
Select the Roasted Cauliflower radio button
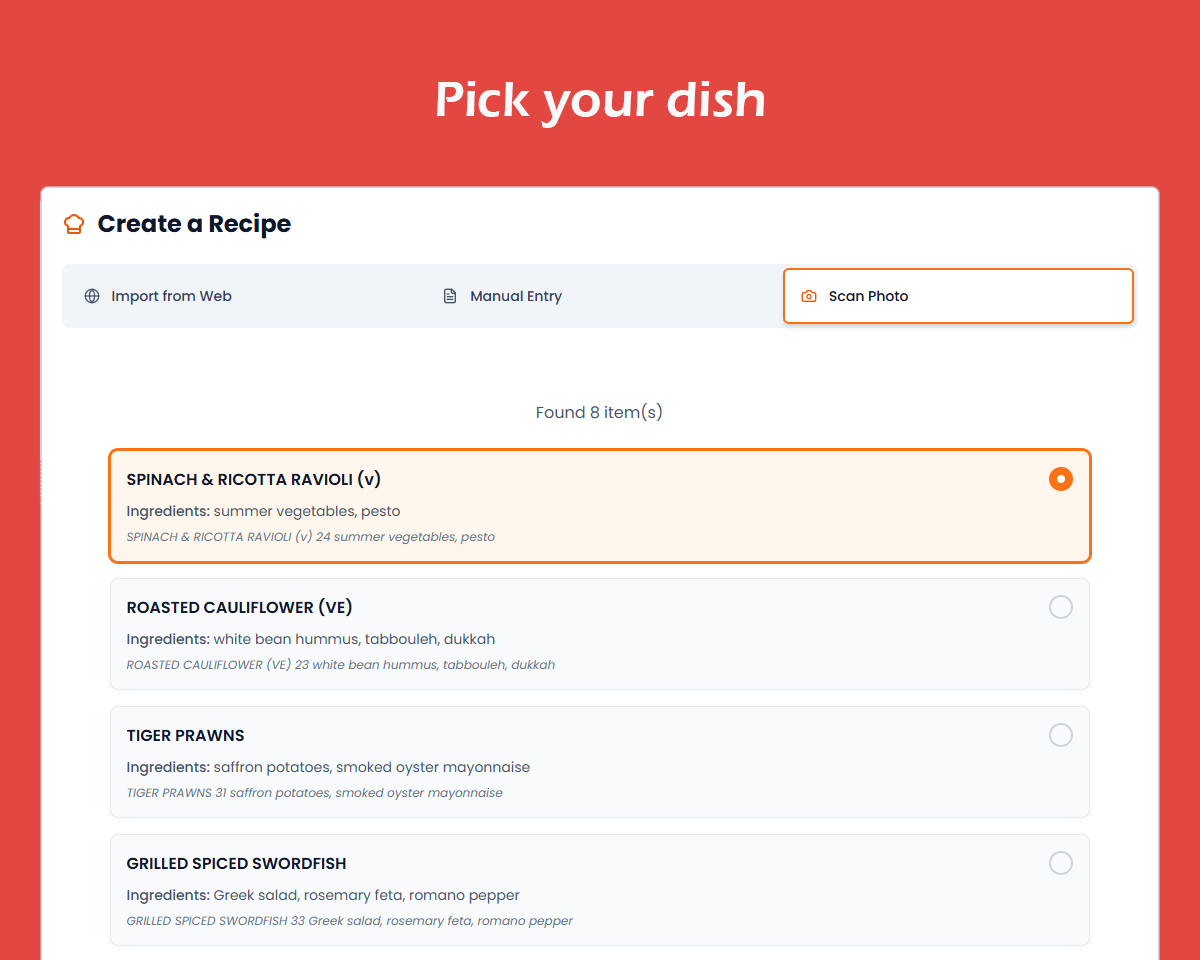1060,607
